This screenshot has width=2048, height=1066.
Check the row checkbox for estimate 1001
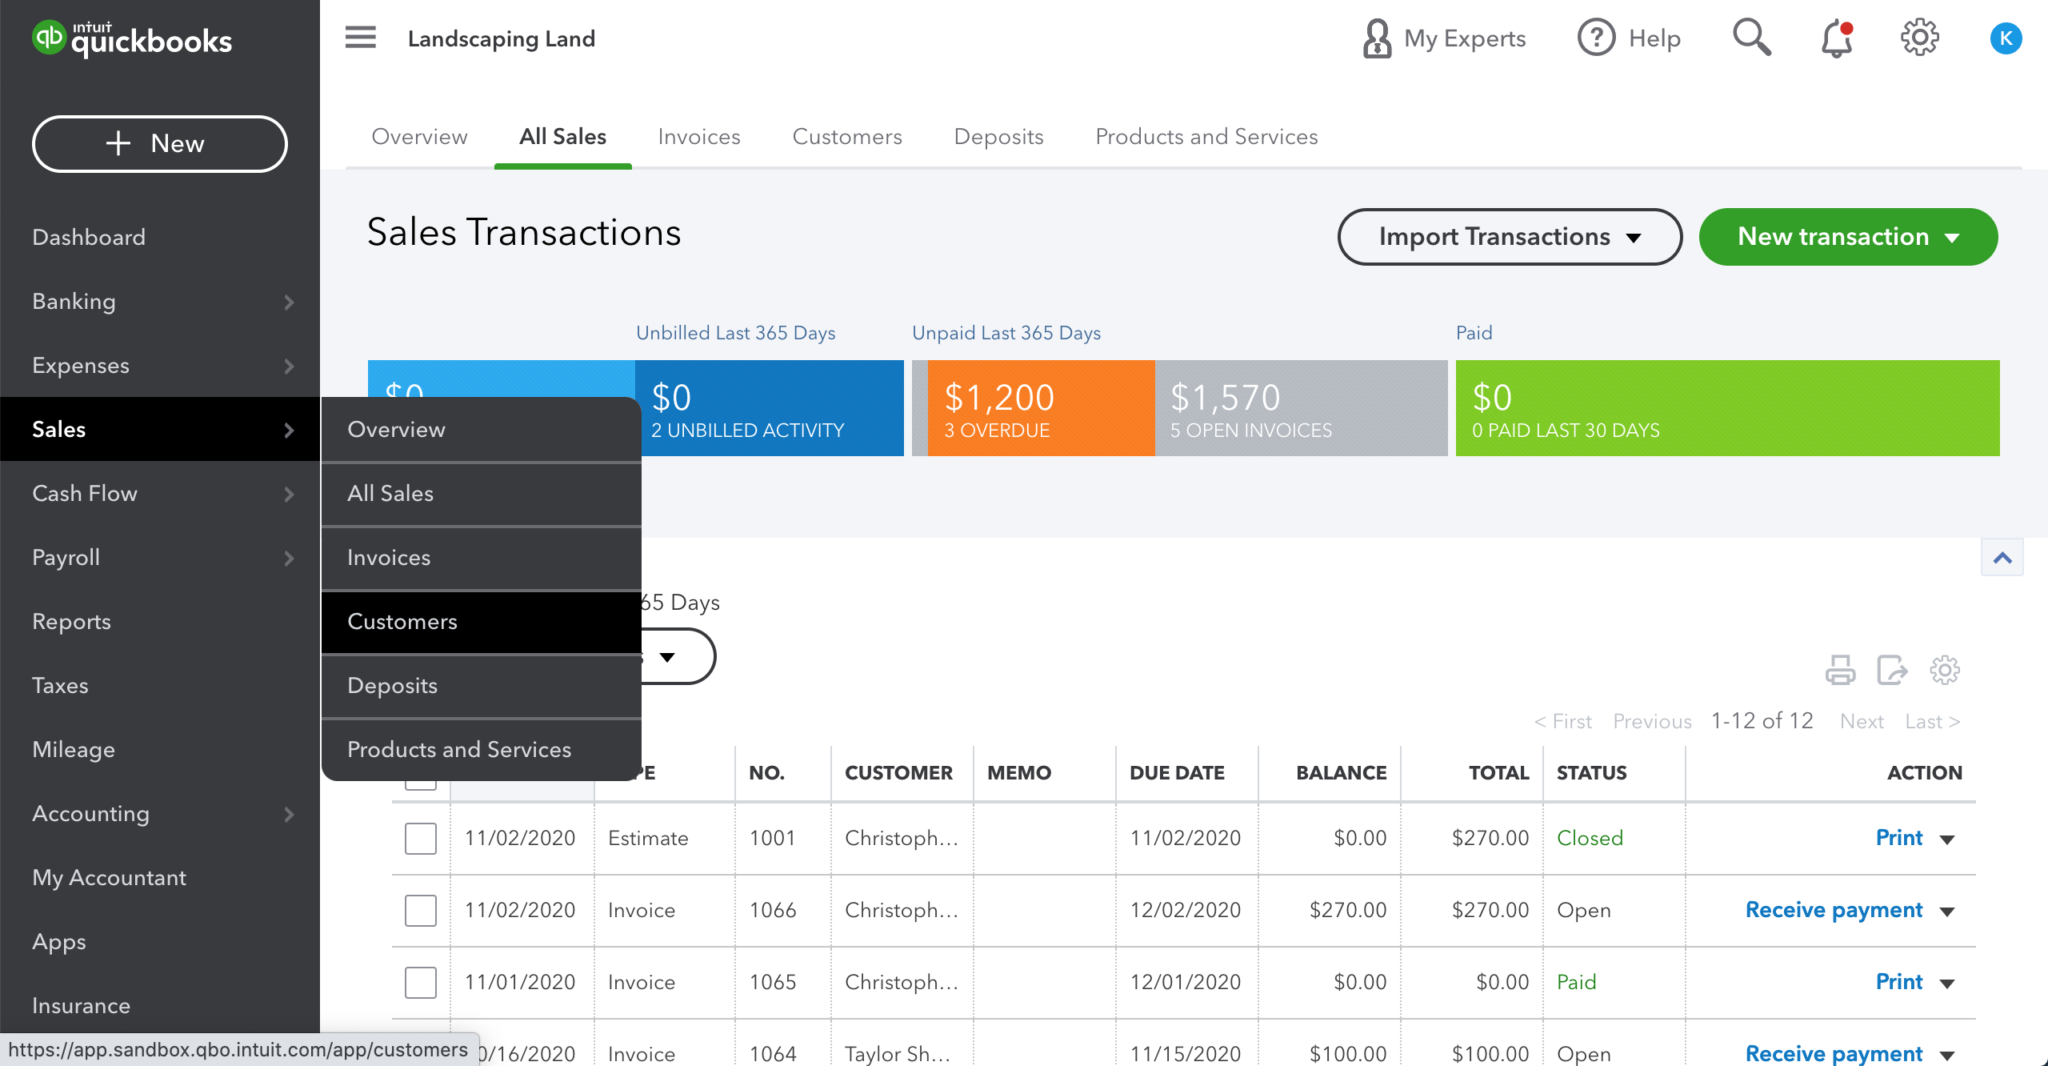(421, 838)
